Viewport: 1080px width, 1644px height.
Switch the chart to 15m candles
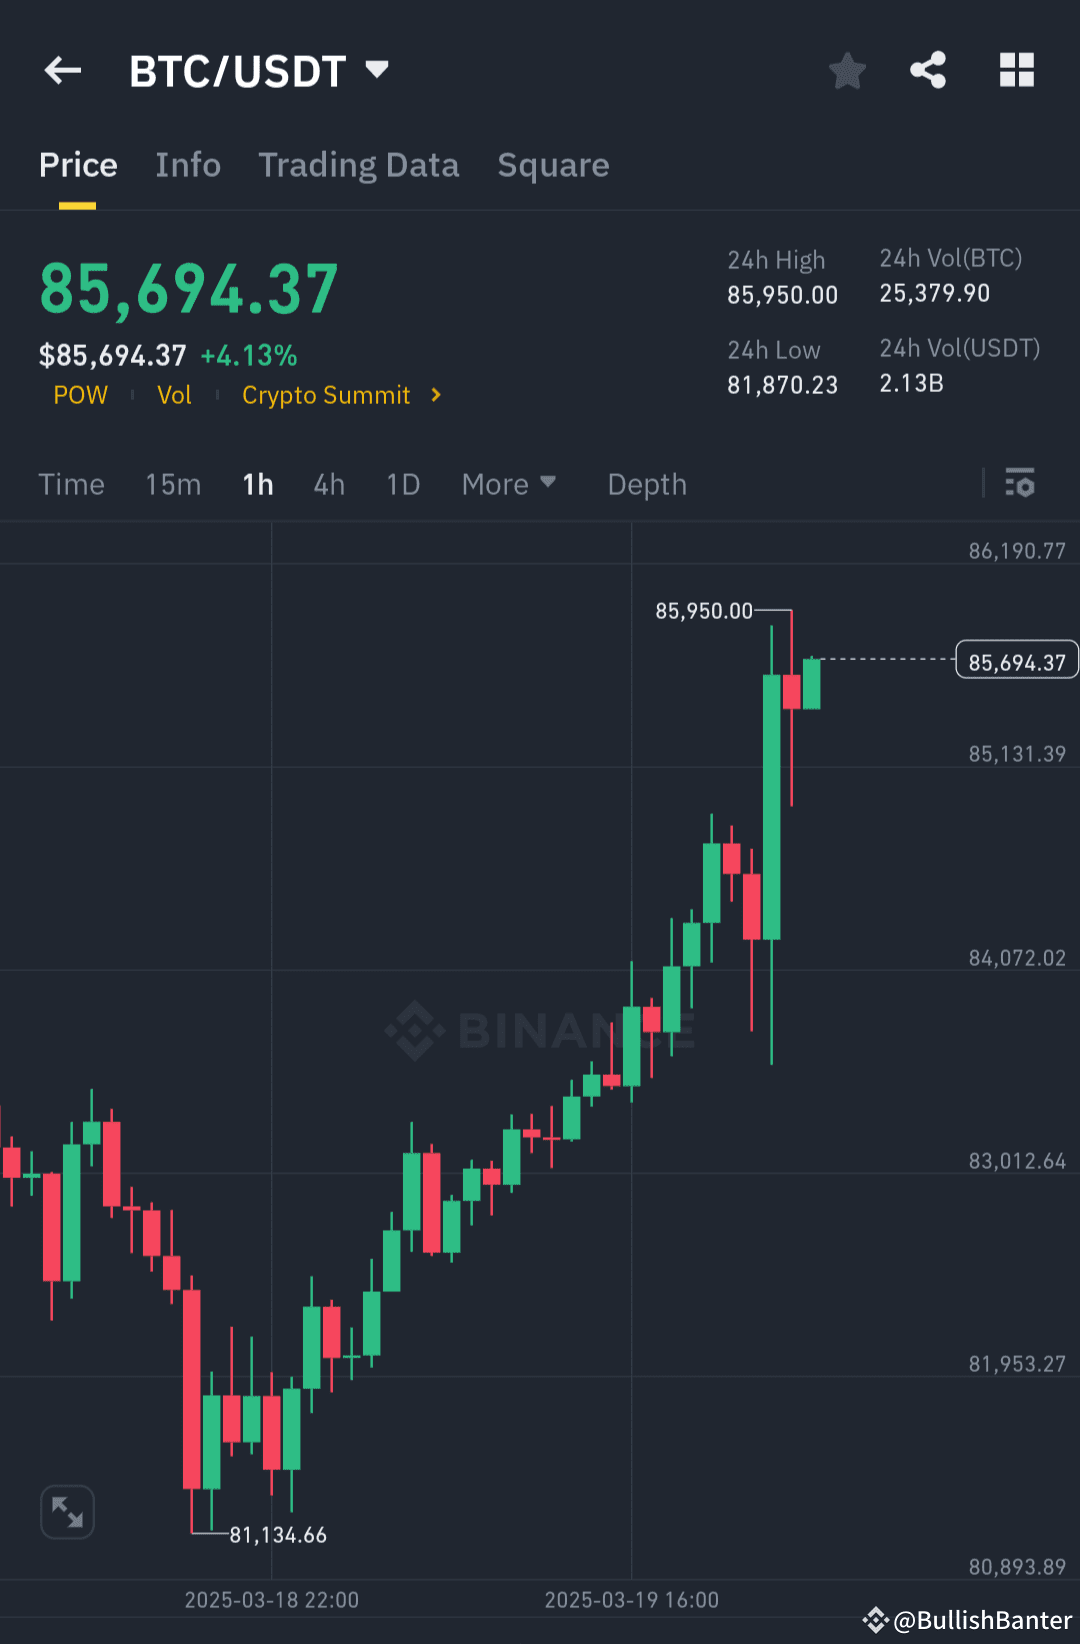tap(172, 484)
